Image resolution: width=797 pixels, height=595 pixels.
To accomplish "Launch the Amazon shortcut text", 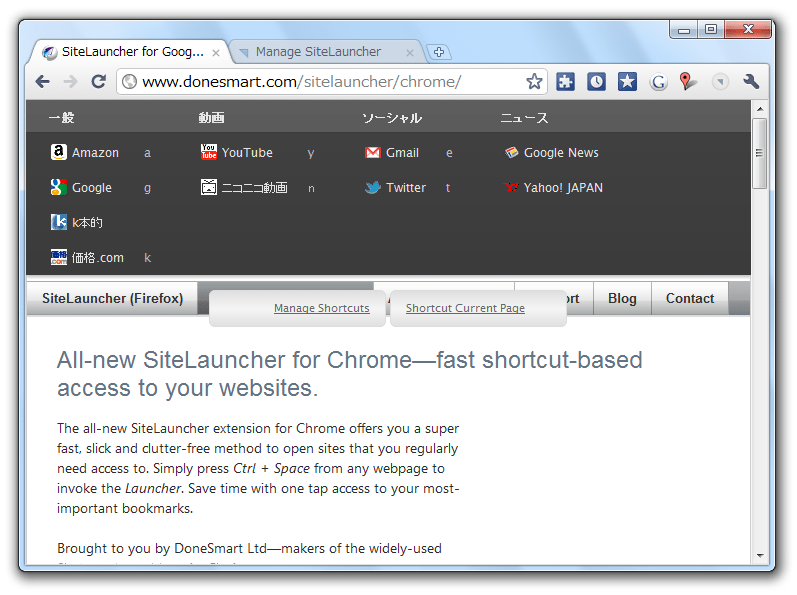I will 95,152.
